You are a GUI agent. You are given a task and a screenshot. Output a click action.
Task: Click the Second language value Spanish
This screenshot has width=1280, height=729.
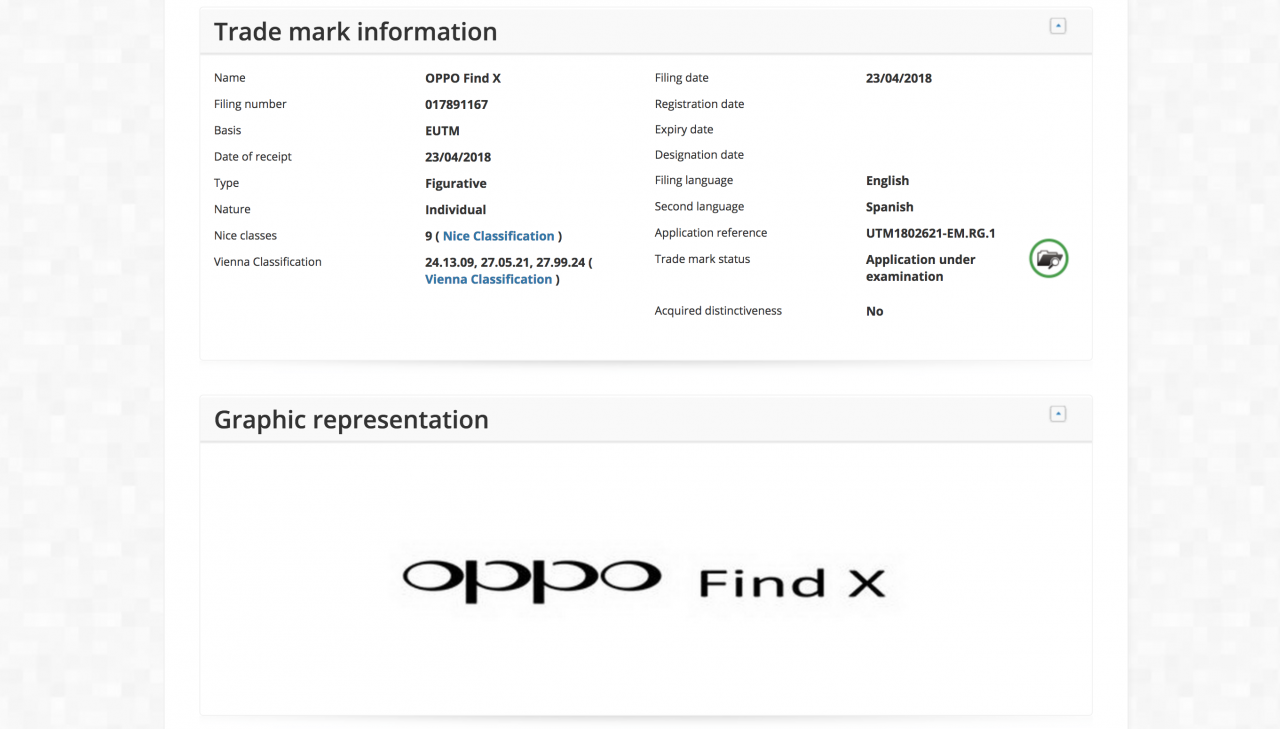tap(890, 207)
